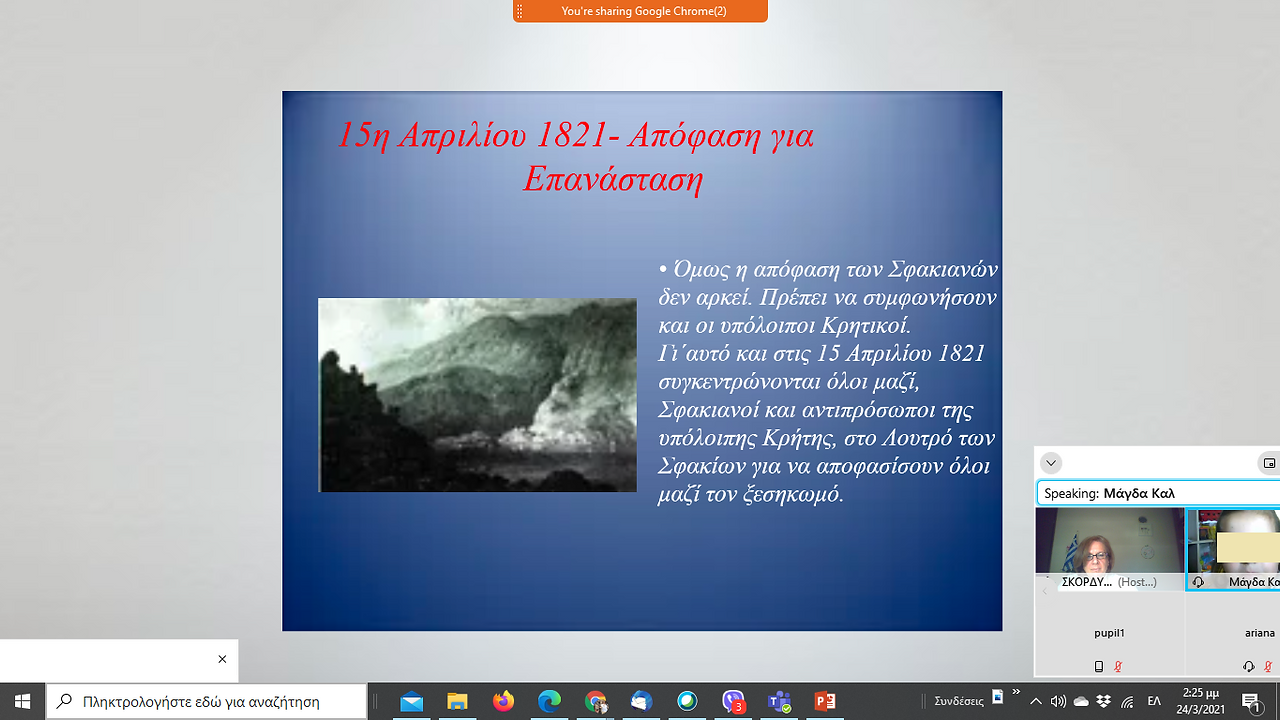Open Microsoft Edge on the taskbar
The width and height of the screenshot is (1280, 720).
549,701
